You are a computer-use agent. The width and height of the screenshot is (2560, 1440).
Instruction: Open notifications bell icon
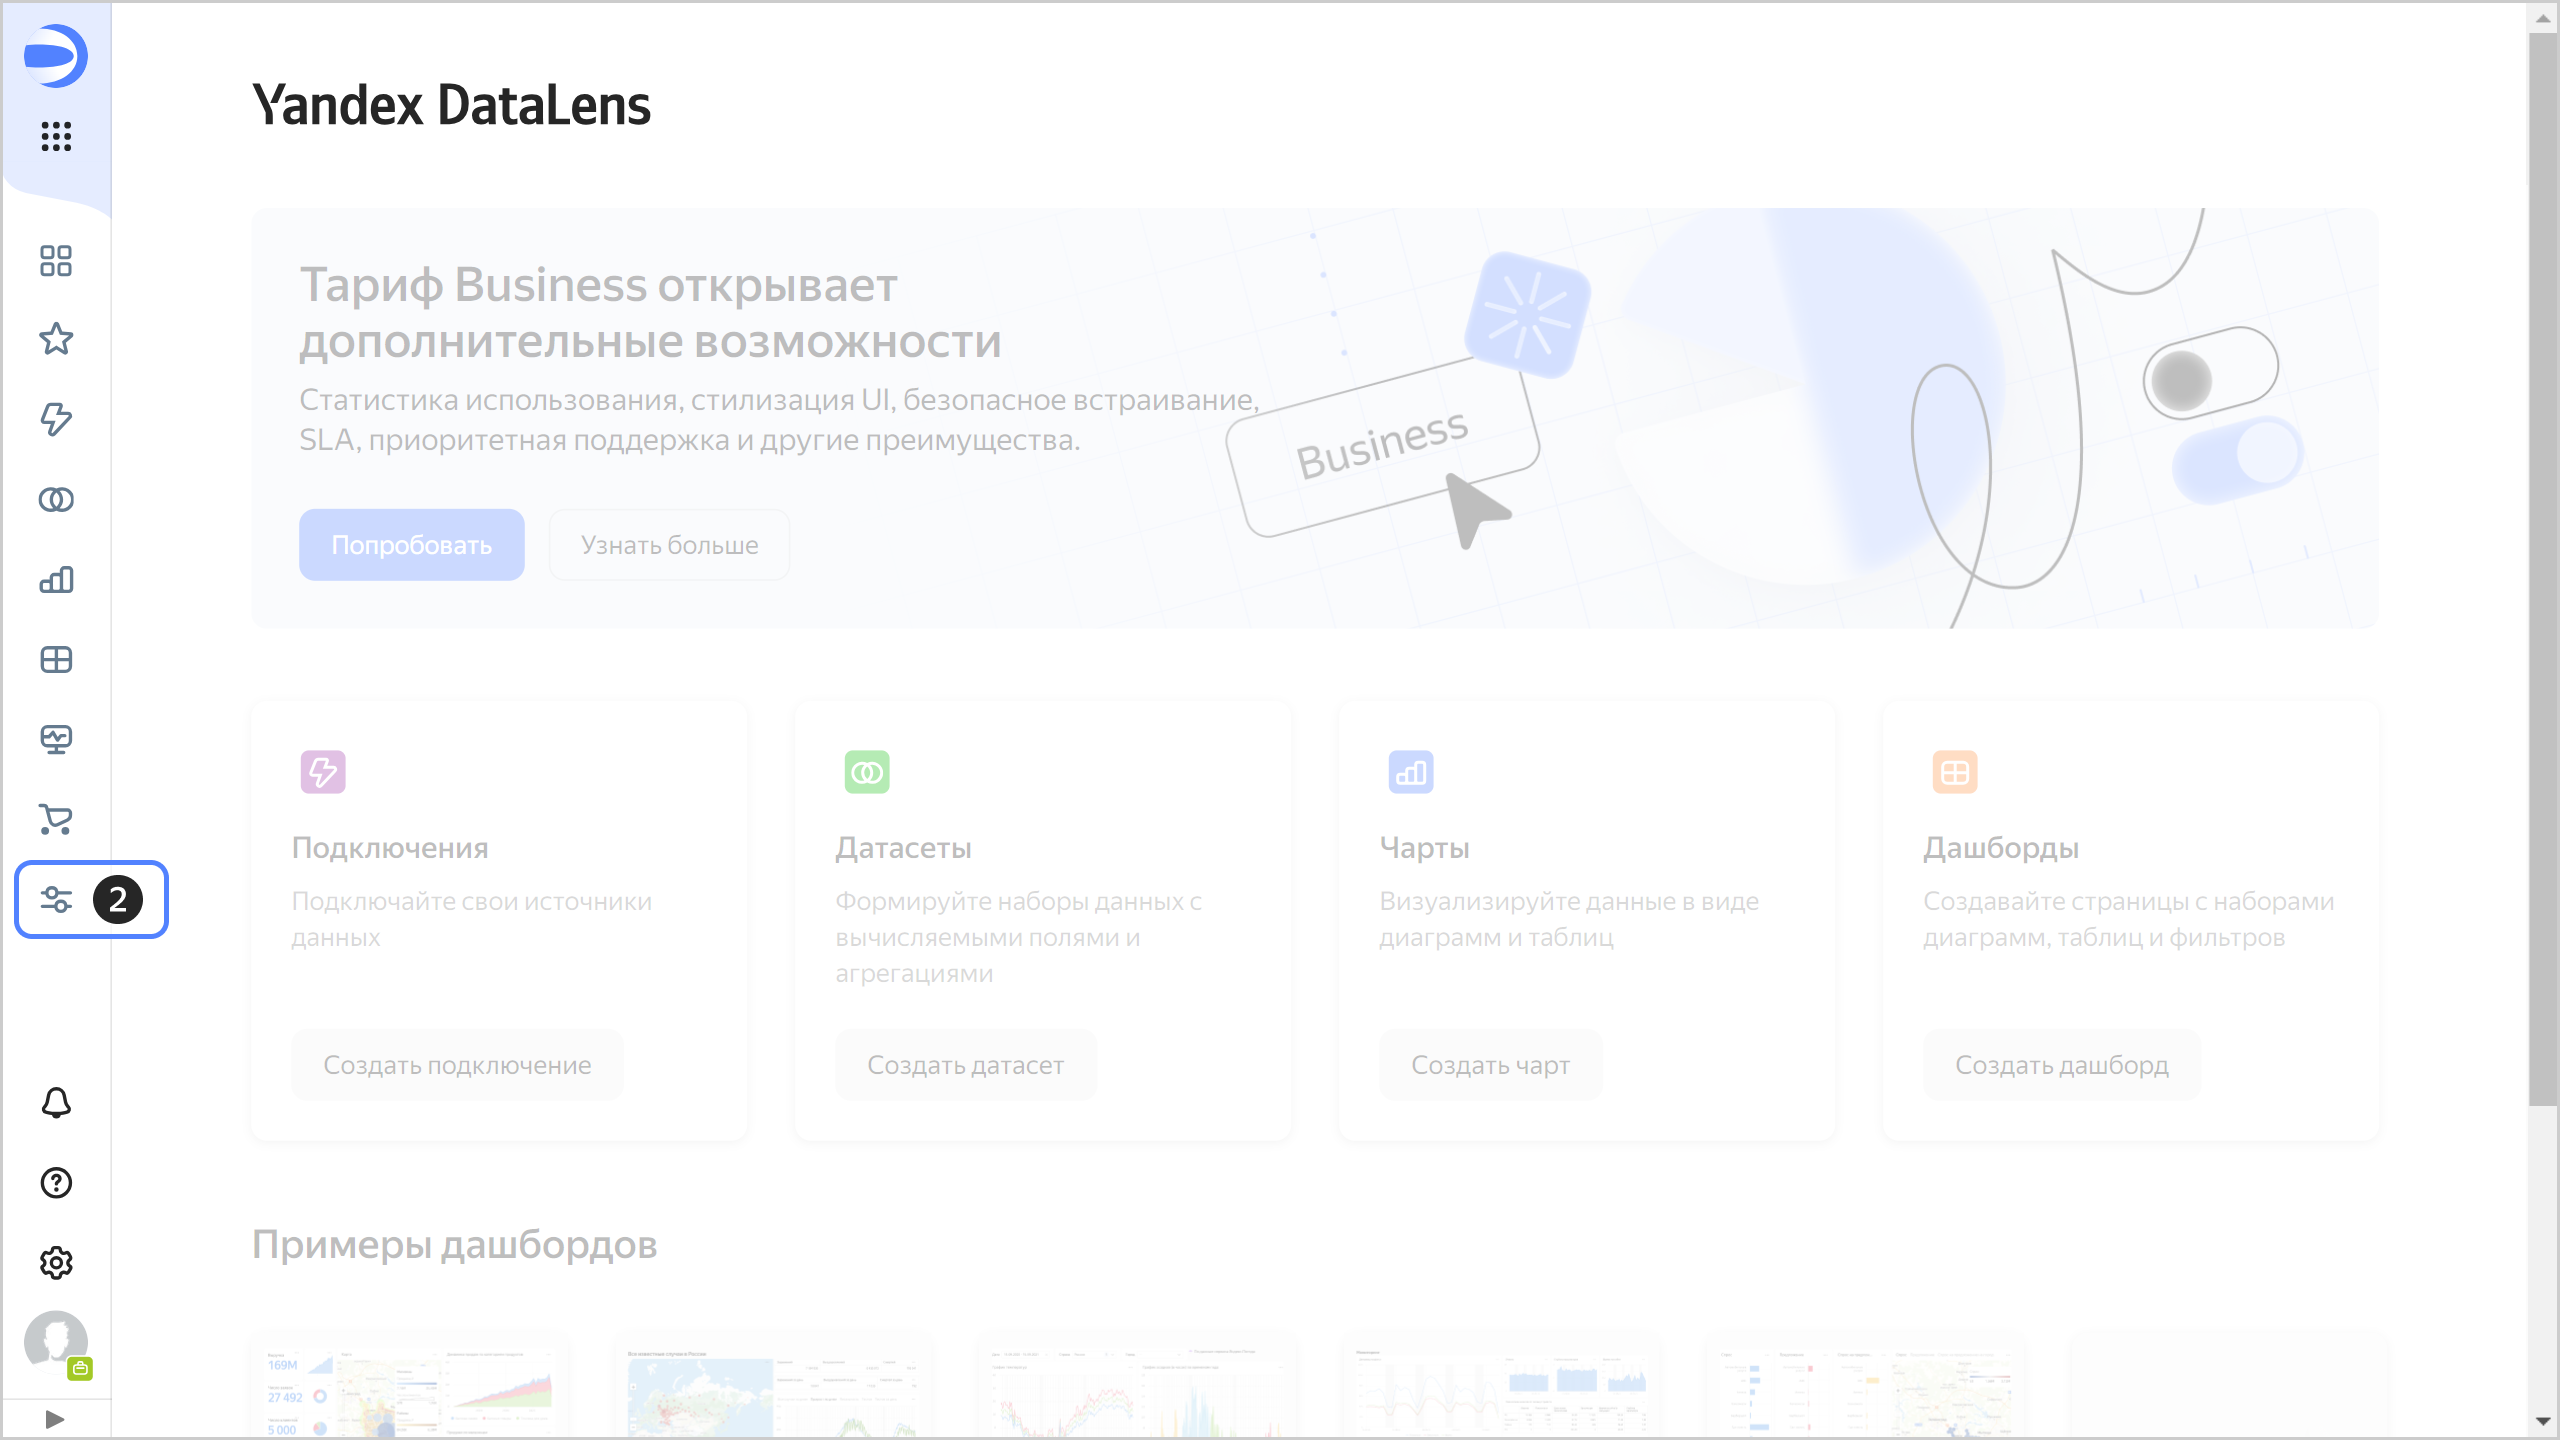coord(56,1103)
